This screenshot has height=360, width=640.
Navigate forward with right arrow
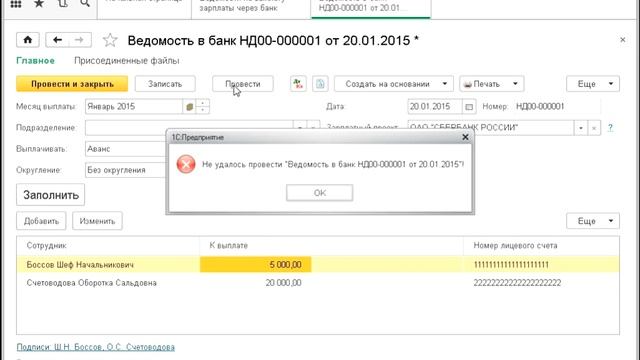pyautogui.click(x=80, y=40)
